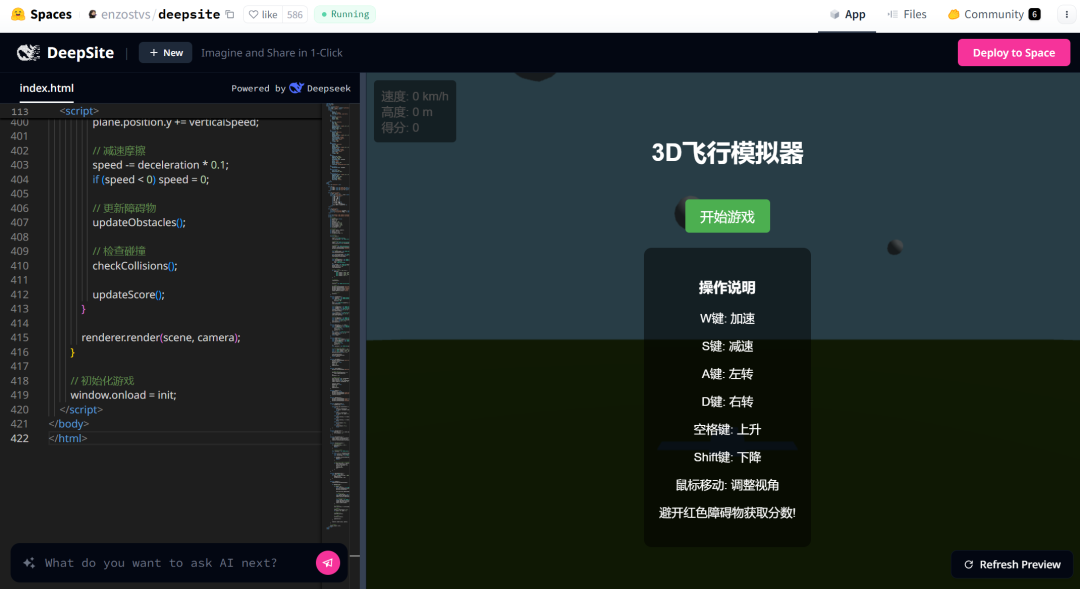Click the 3D飞行模拟器 title text
Viewport: 1080px width, 589px height.
tap(727, 153)
